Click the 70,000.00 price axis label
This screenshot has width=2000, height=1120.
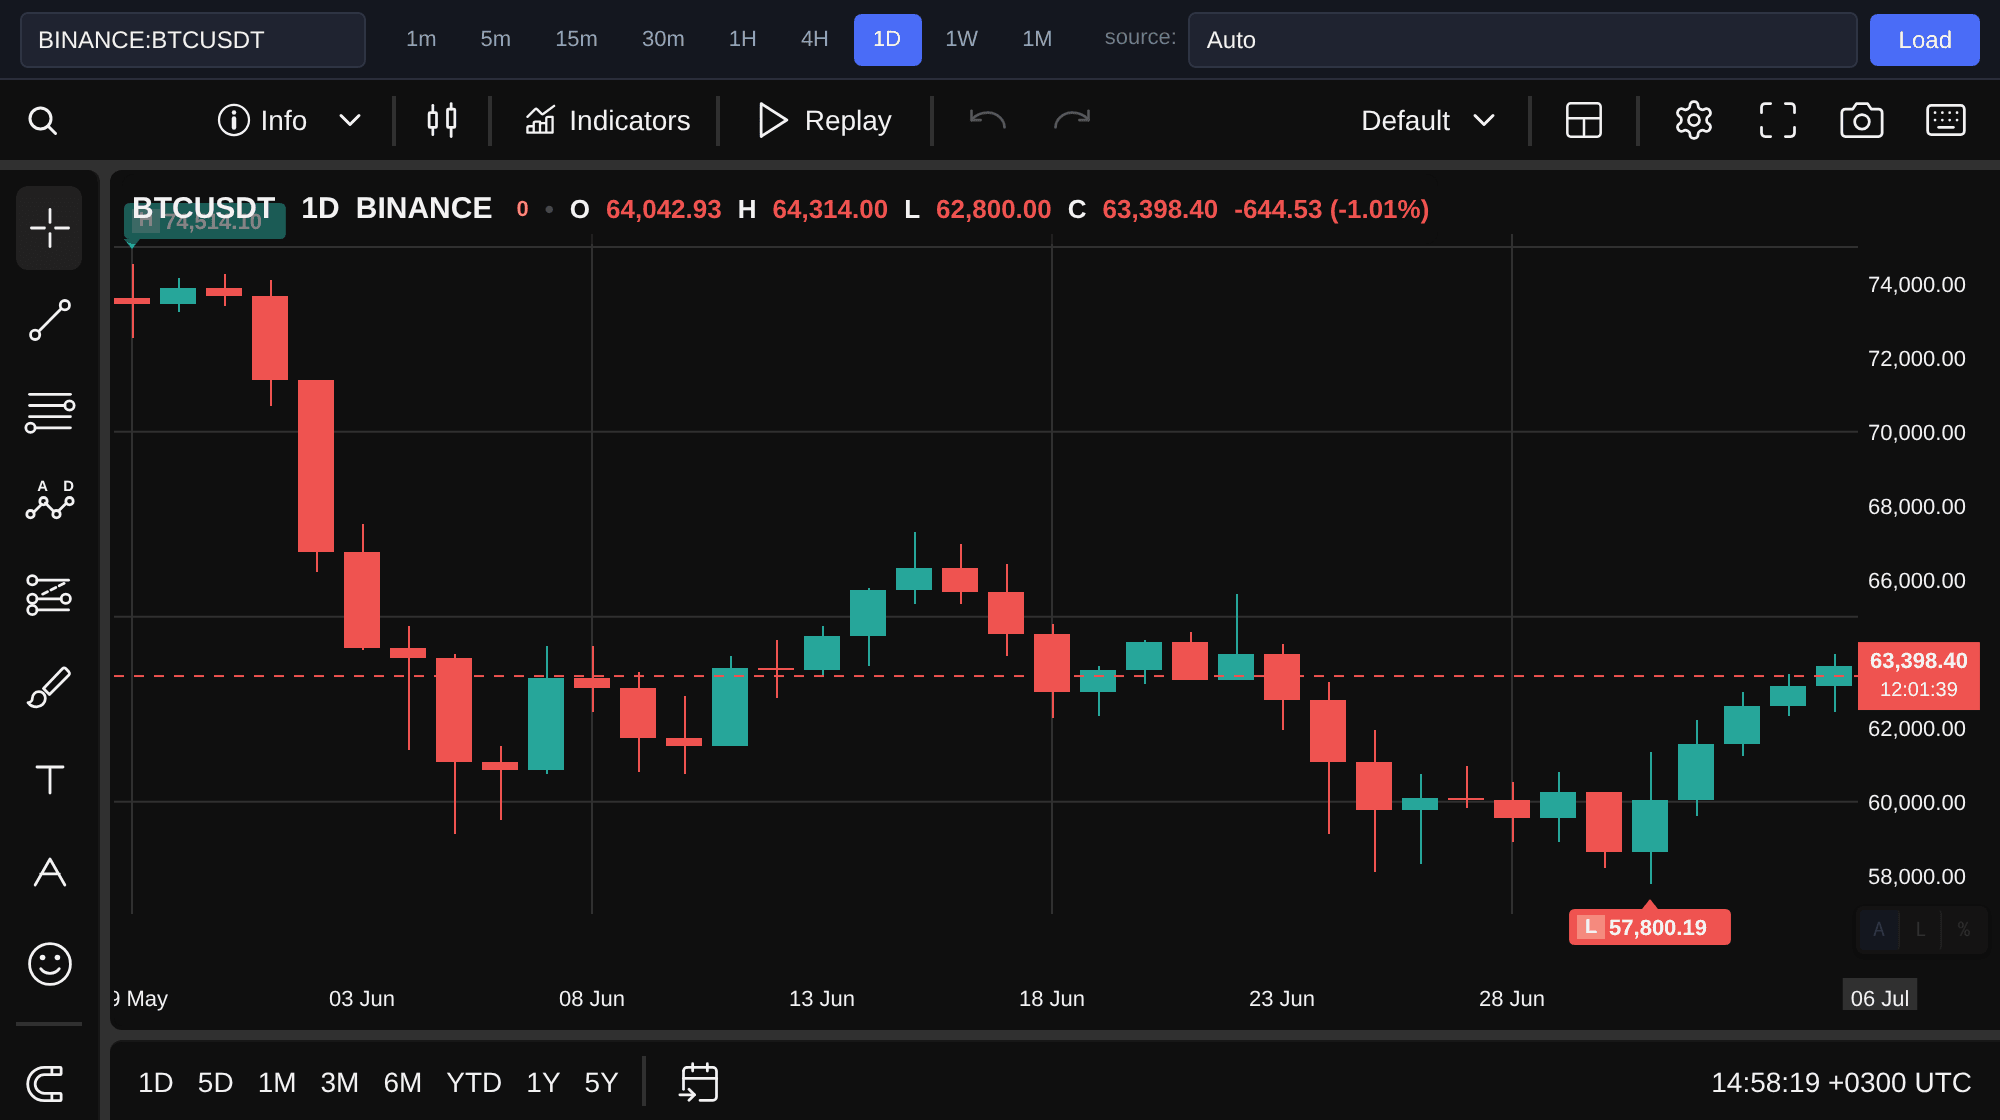coord(1916,432)
